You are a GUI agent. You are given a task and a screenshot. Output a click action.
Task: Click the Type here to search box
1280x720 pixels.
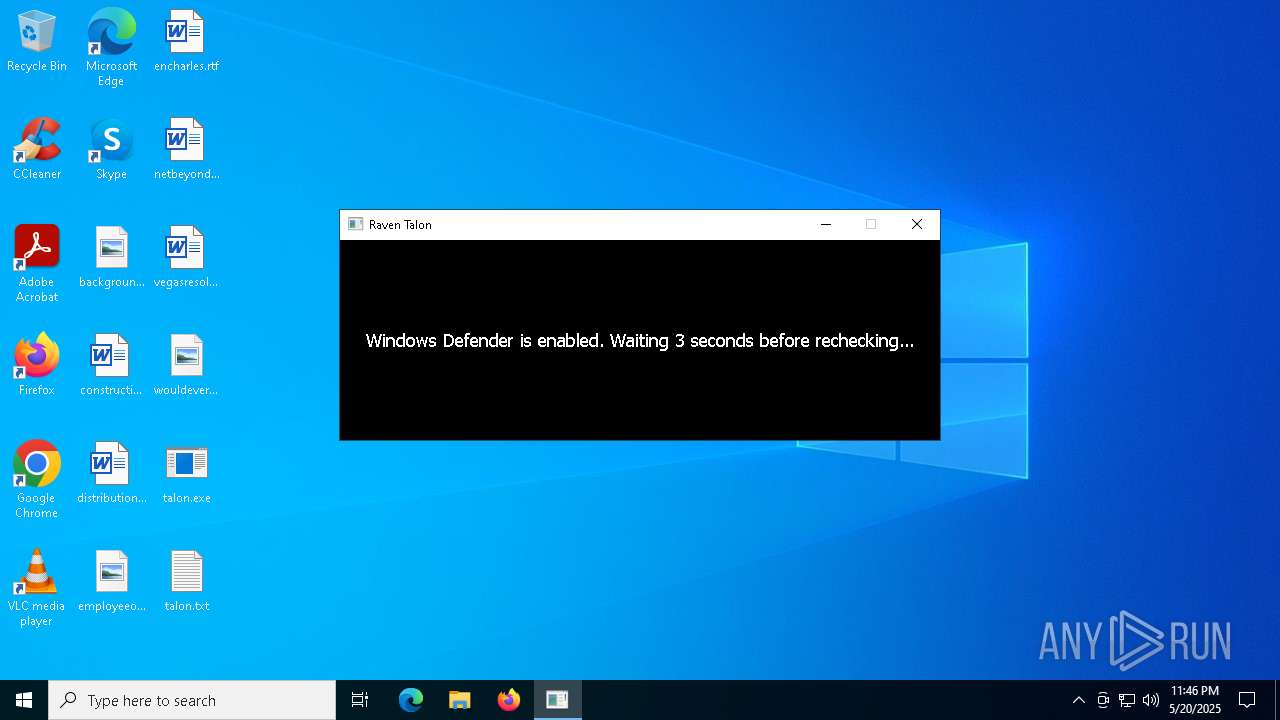(192, 700)
